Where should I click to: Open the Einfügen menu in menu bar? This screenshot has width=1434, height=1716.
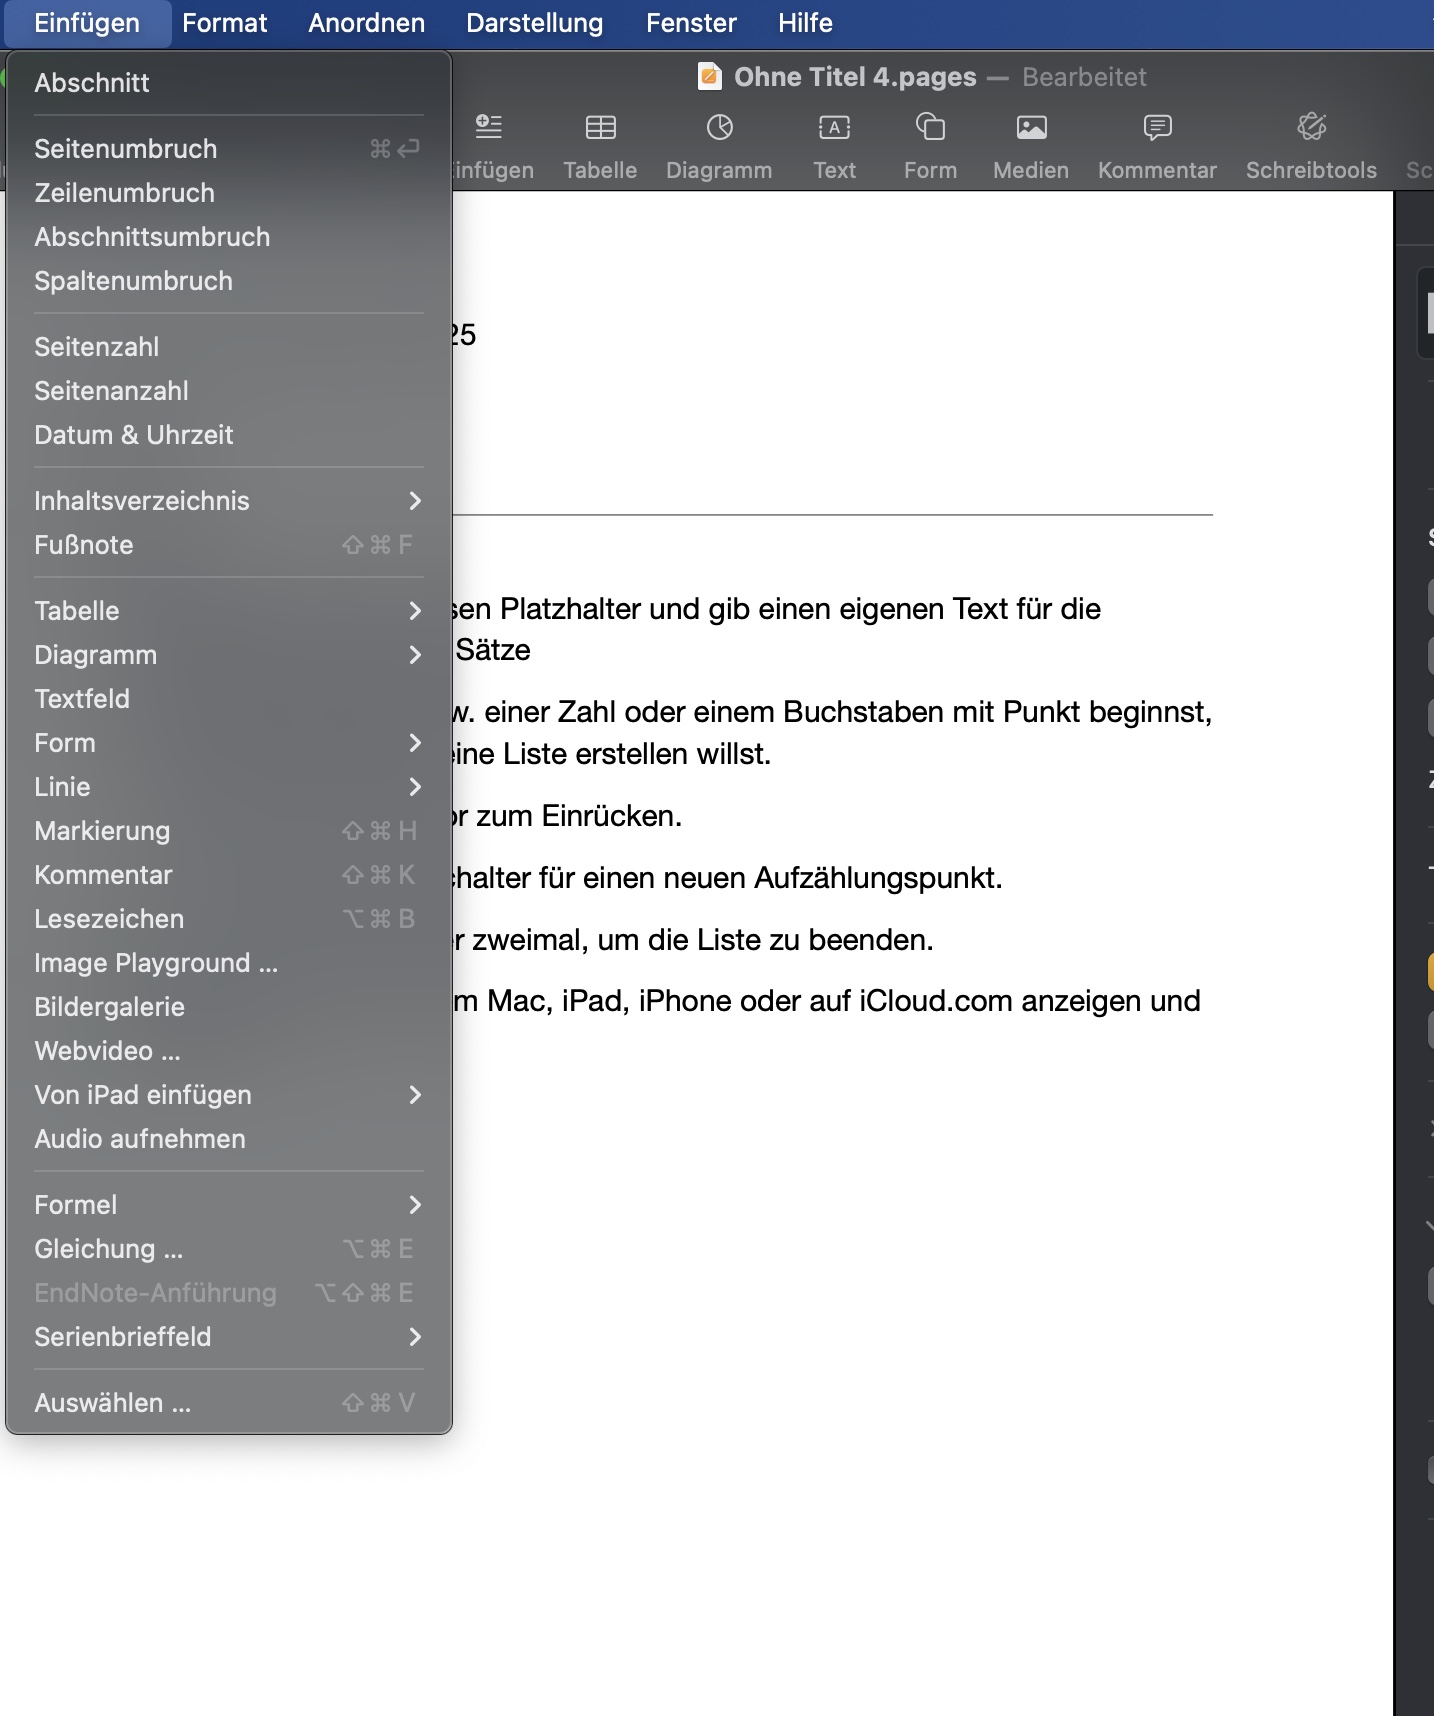(x=87, y=23)
